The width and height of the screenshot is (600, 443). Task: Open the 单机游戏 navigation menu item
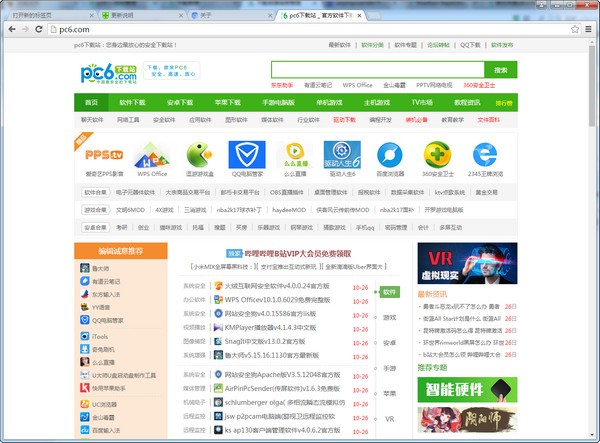point(329,102)
